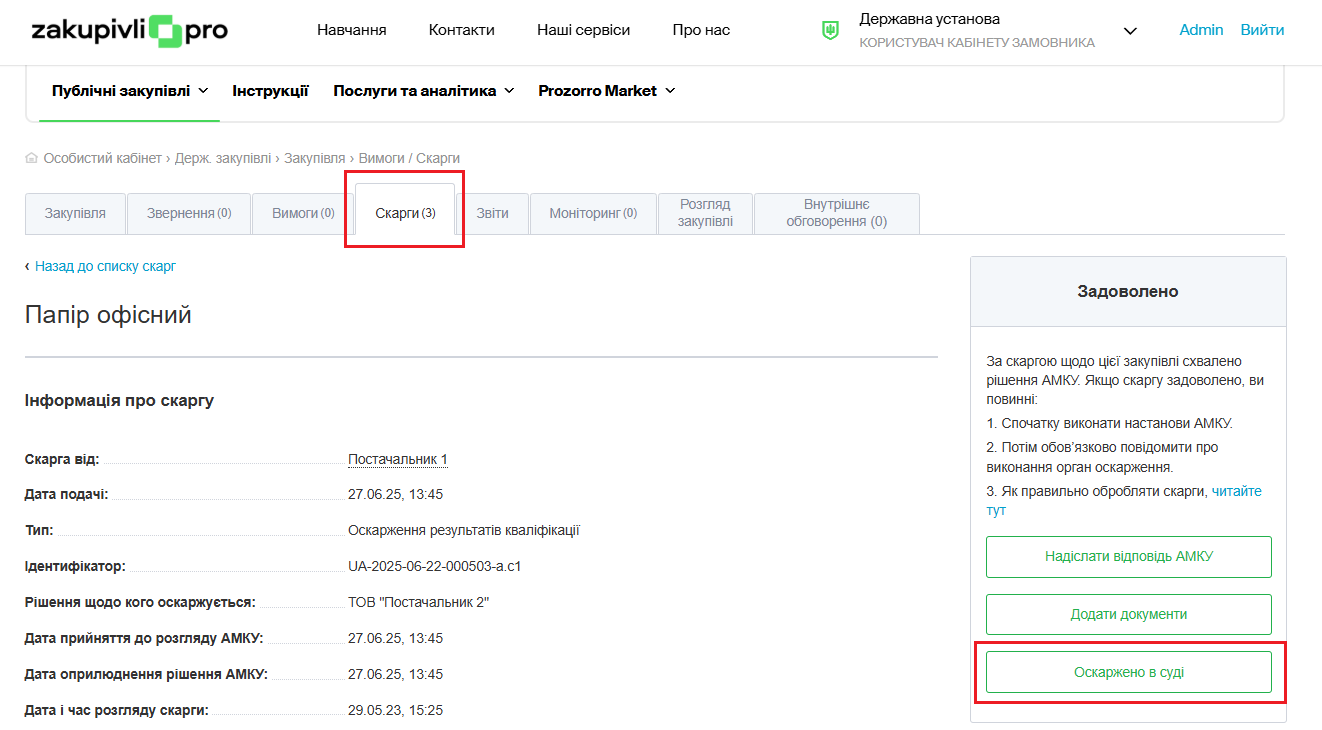Click the home icon in breadcrumbs
Image resolution: width=1322 pixels, height=730 pixels.
[32, 158]
